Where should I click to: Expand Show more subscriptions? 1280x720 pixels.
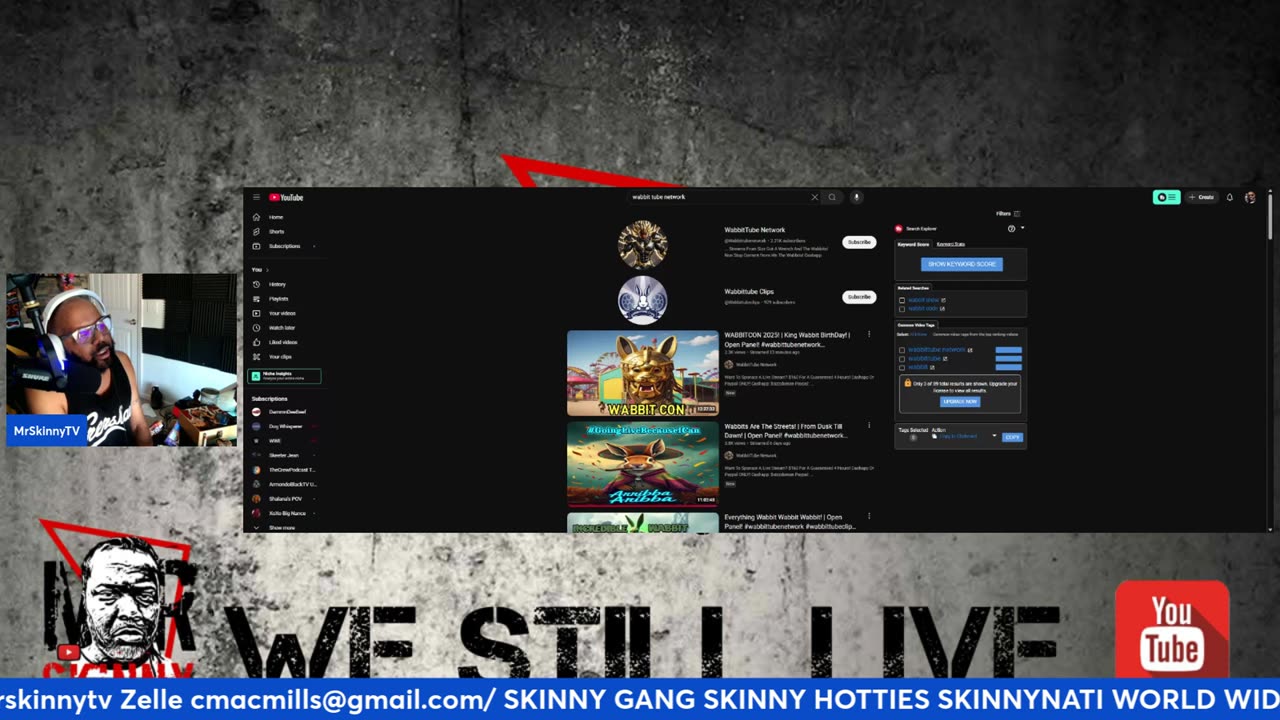283,527
